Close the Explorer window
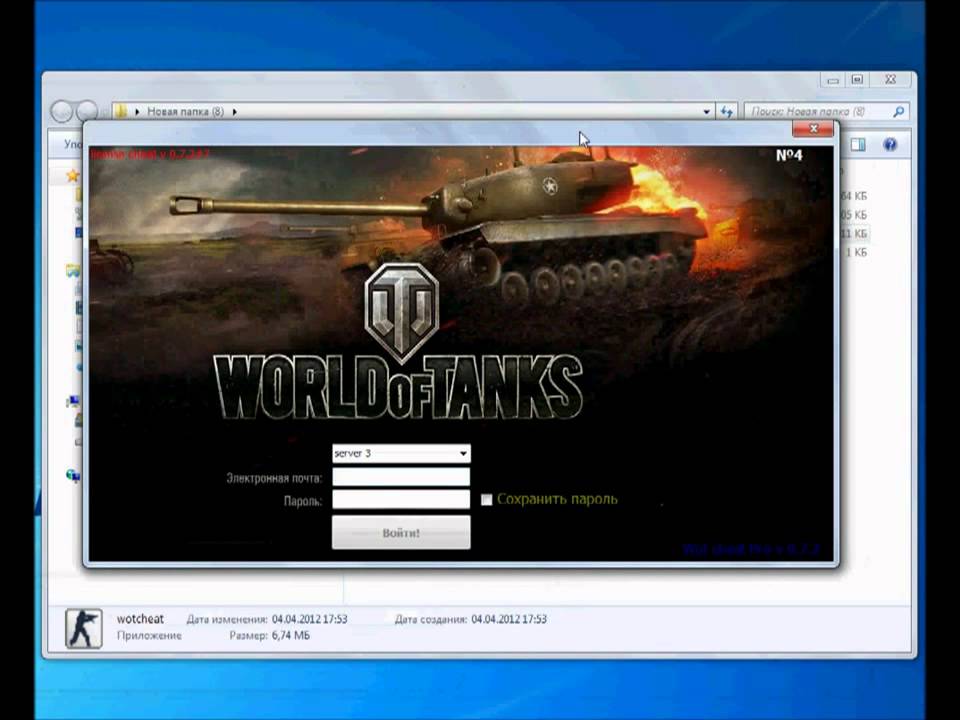 pos(890,80)
